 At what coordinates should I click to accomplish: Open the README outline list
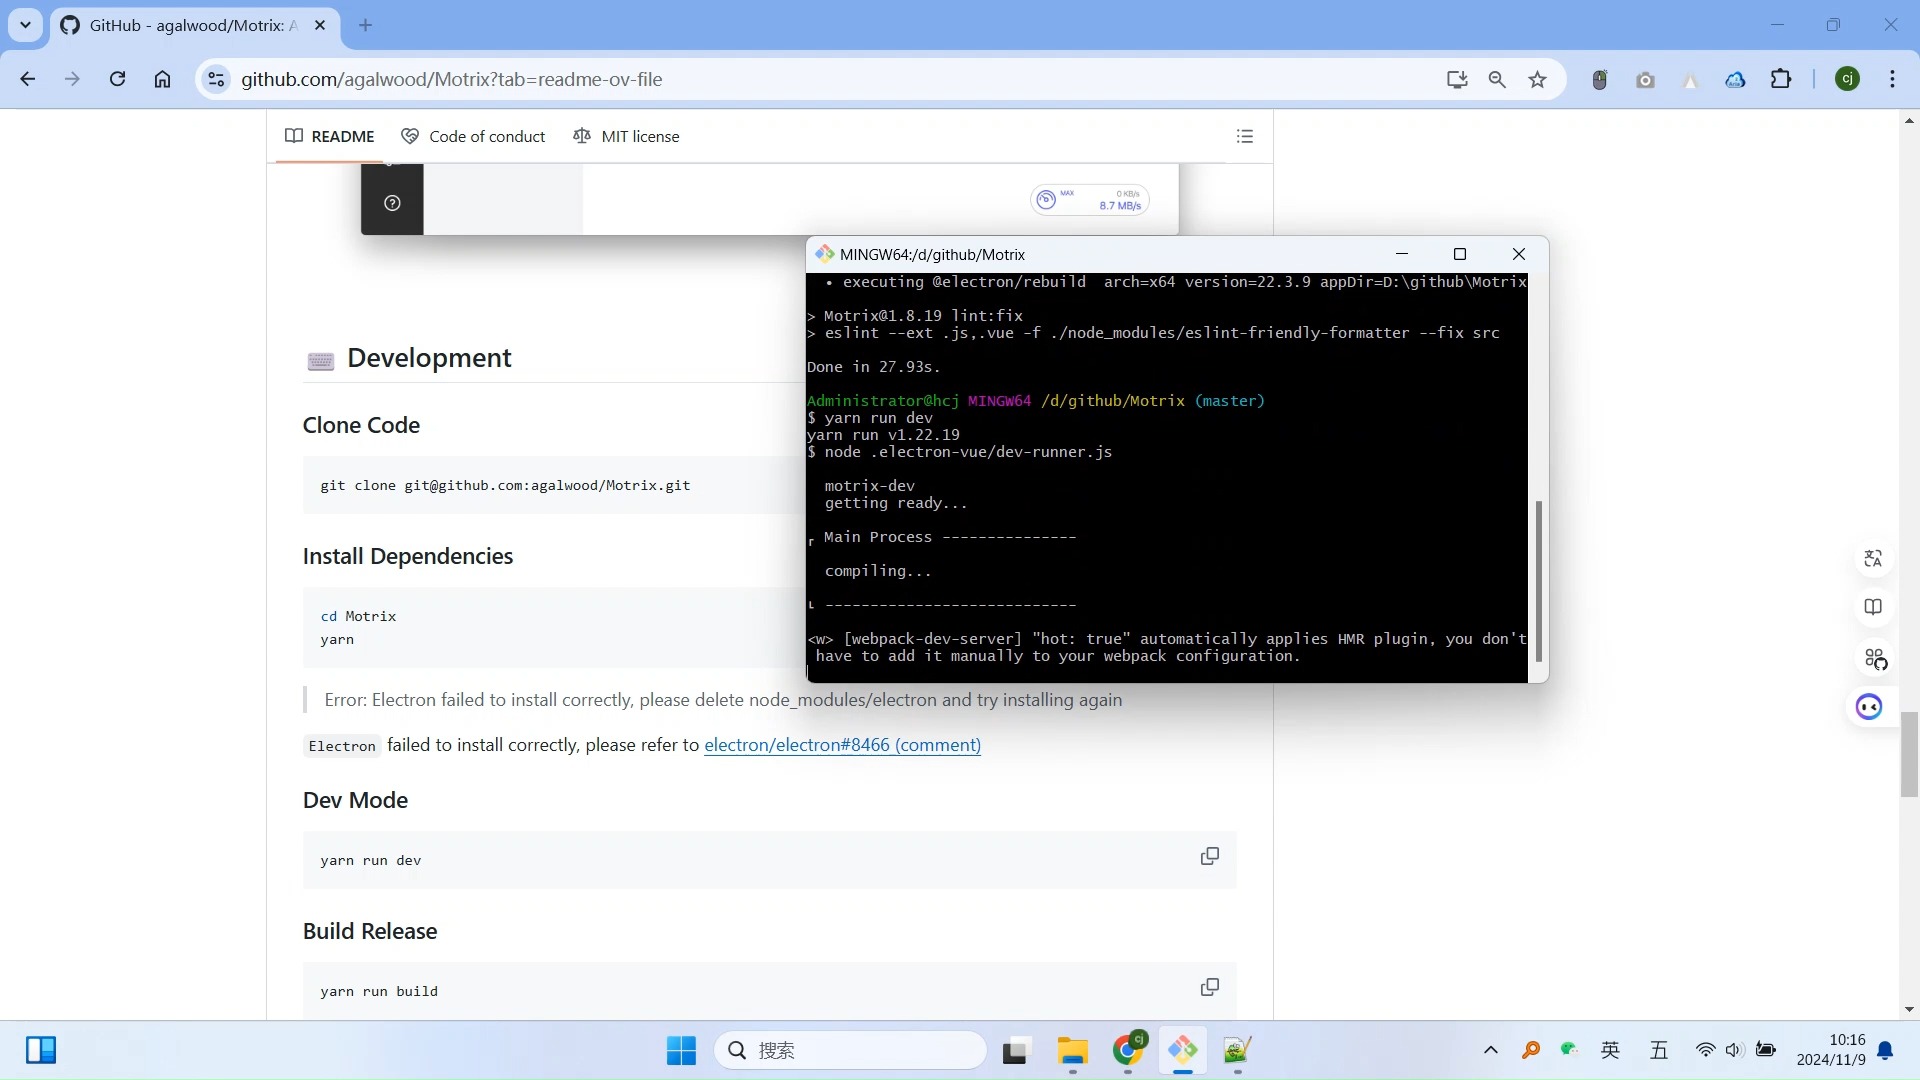point(1245,136)
